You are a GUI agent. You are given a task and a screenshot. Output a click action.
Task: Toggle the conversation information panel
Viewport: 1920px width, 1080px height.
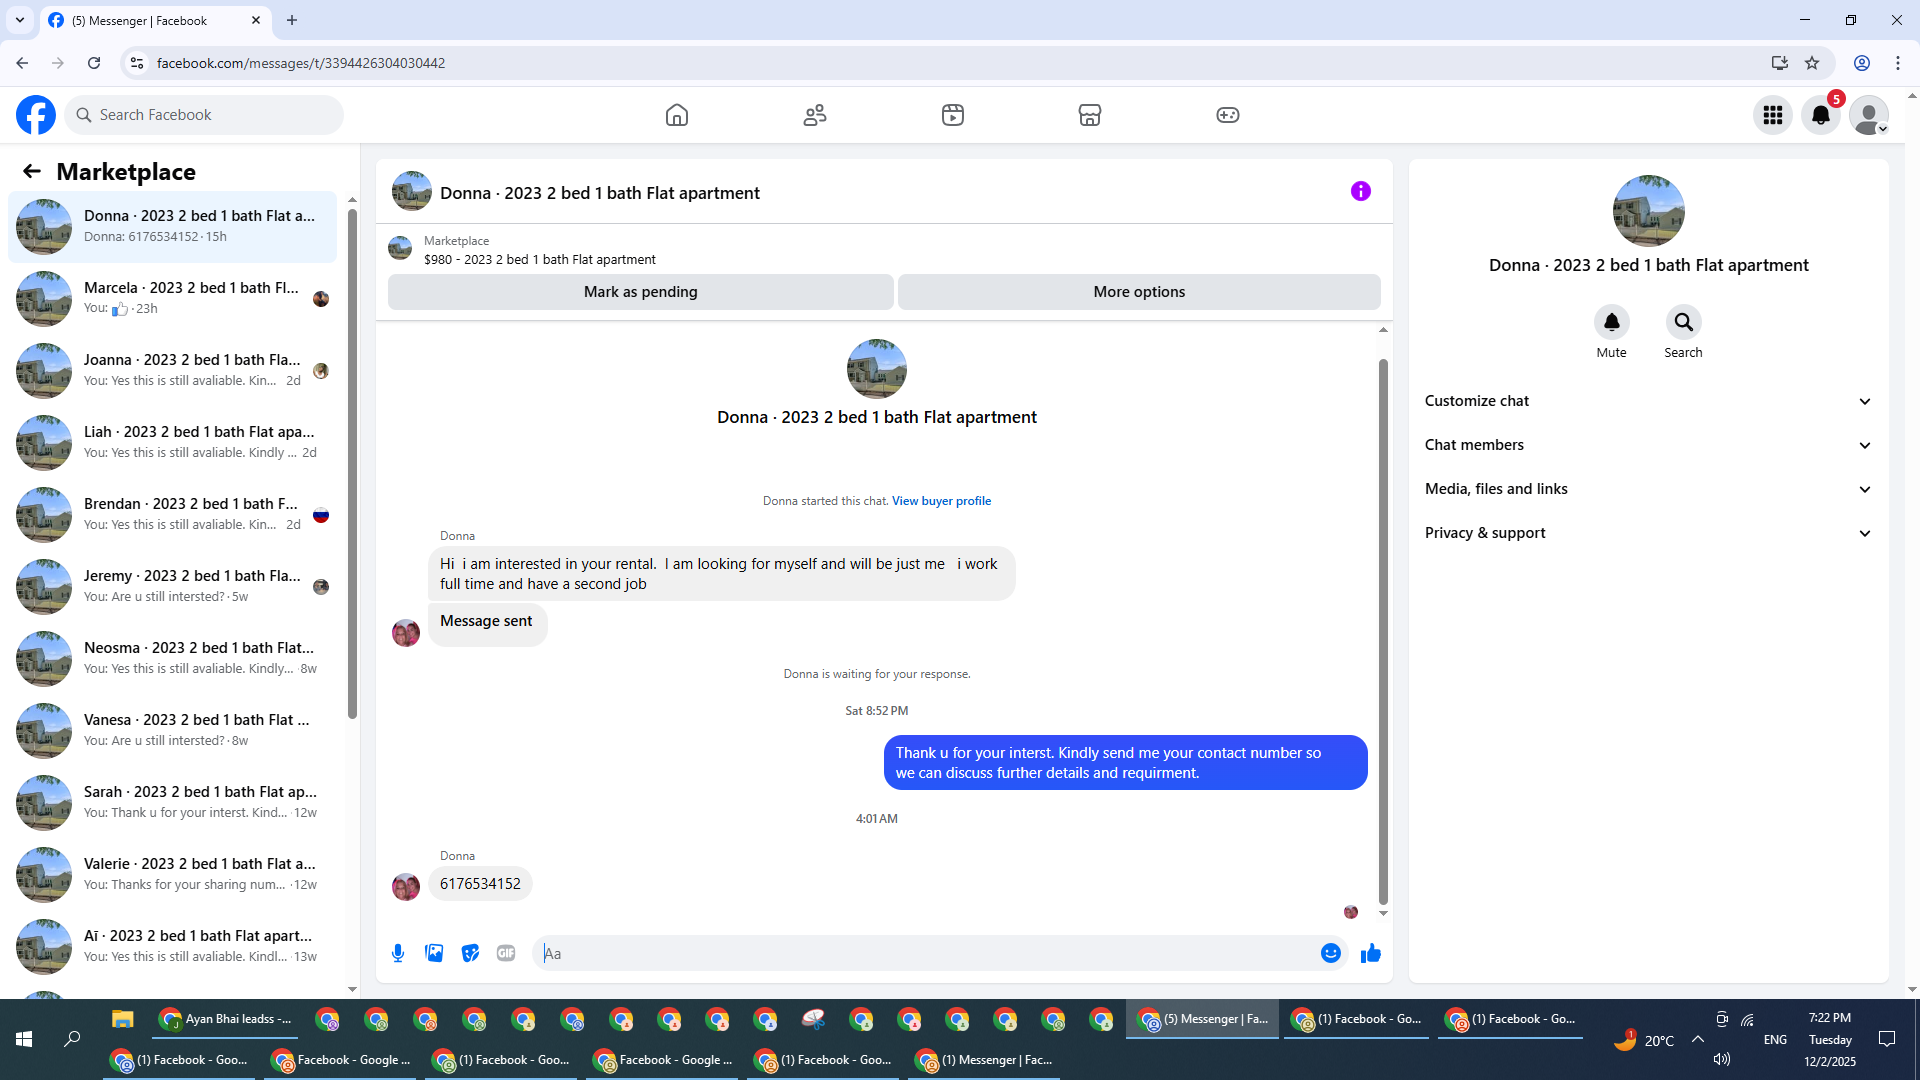click(x=1360, y=191)
